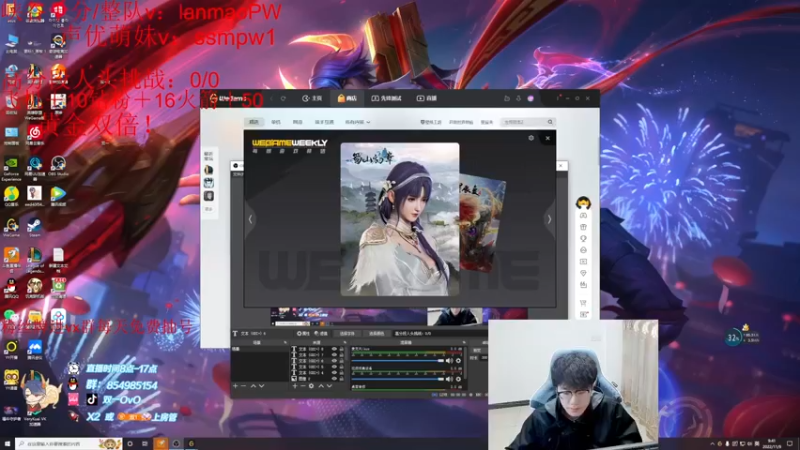Adjust the first mixer volume slider in OBS

point(397,361)
